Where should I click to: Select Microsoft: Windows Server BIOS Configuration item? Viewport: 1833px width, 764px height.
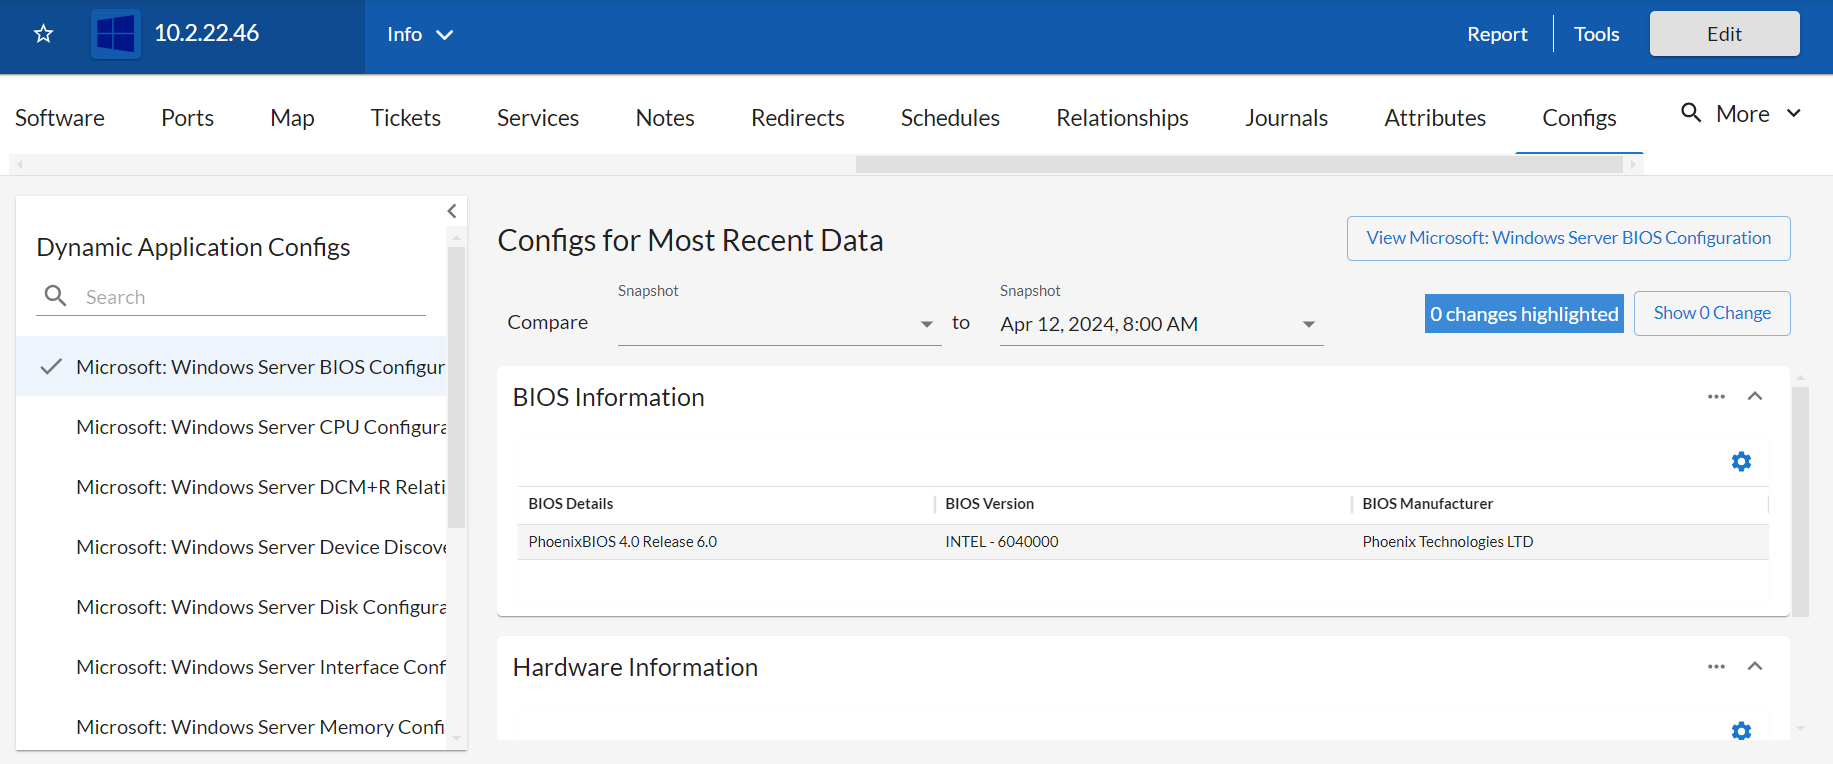(260, 367)
